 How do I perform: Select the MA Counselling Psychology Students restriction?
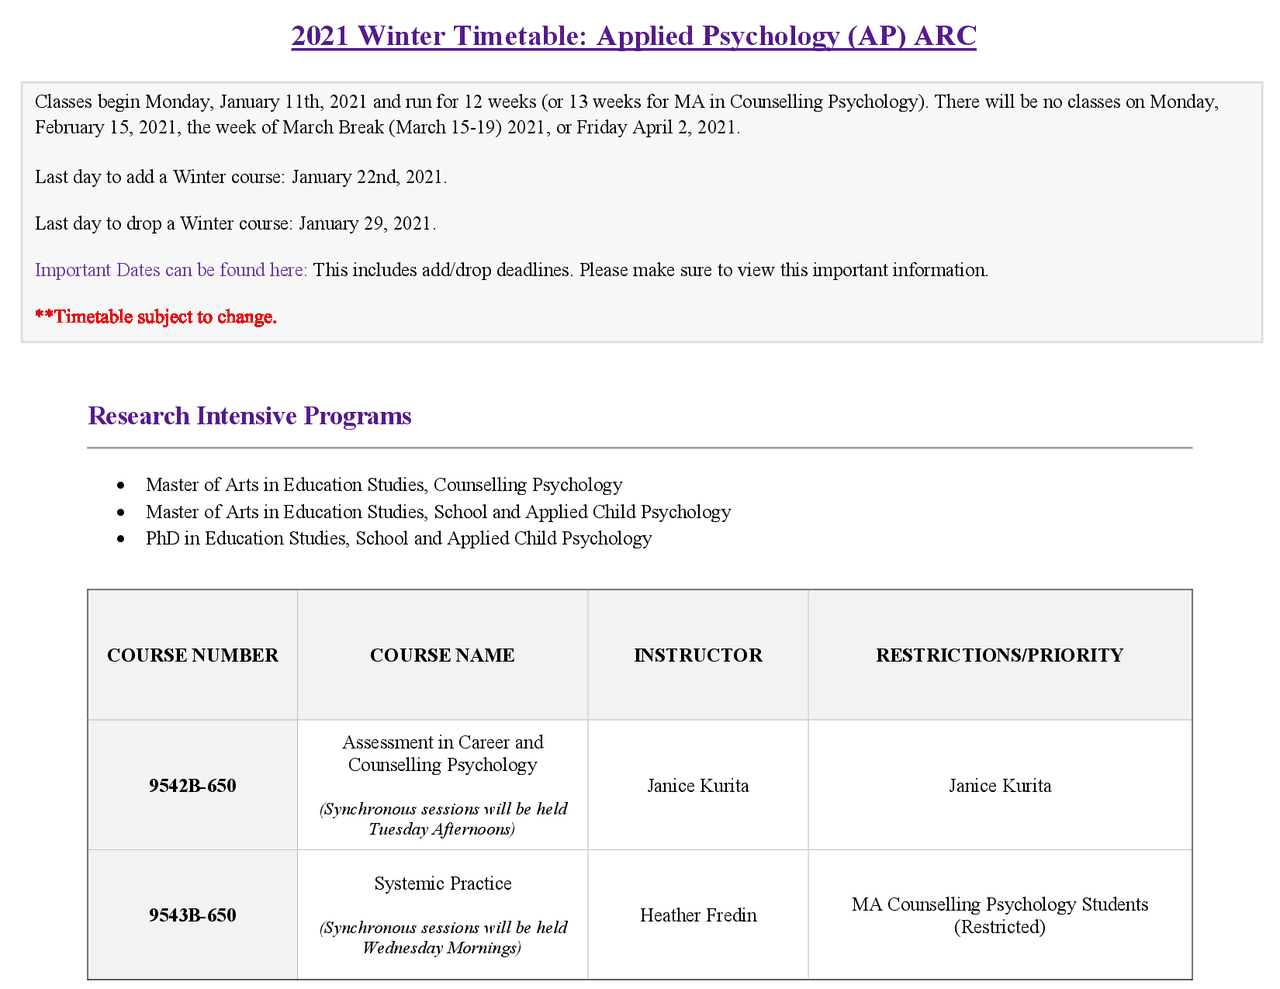pos(999,914)
